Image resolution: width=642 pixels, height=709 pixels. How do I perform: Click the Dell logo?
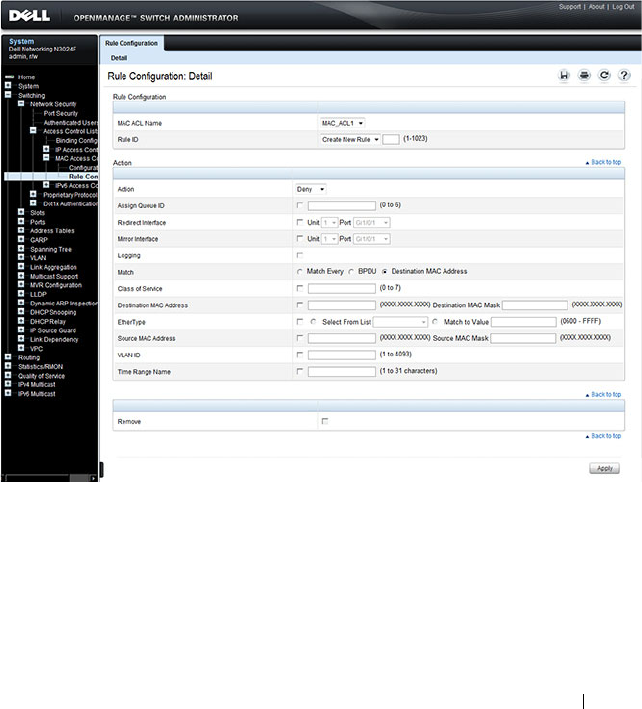pyautogui.click(x=29, y=16)
